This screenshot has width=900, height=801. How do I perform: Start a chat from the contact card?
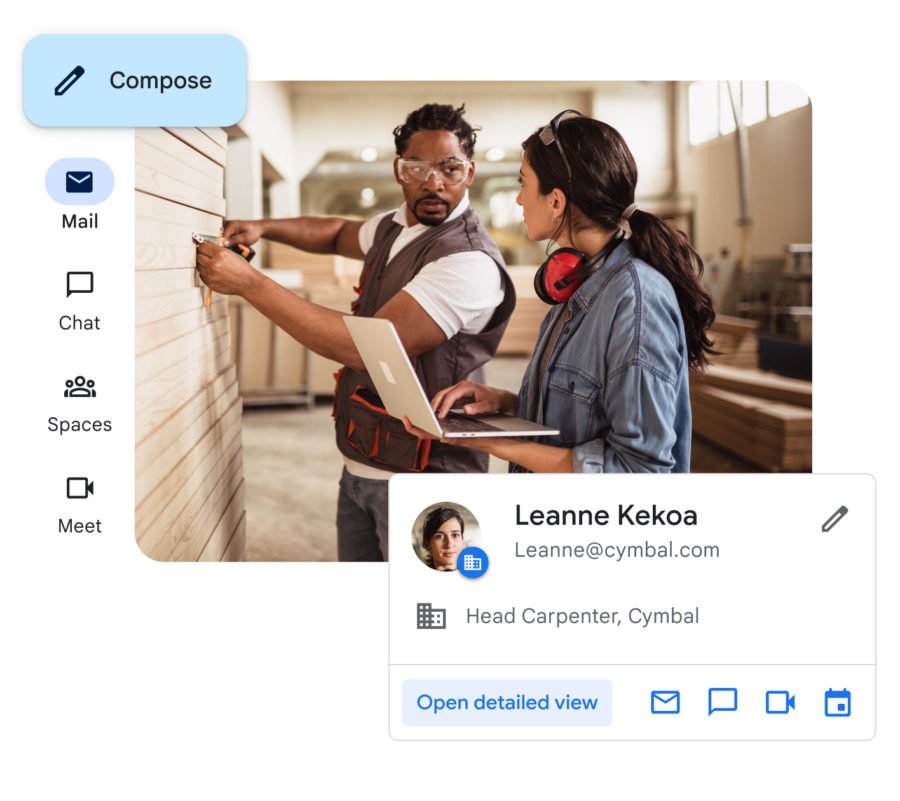pyautogui.click(x=723, y=702)
